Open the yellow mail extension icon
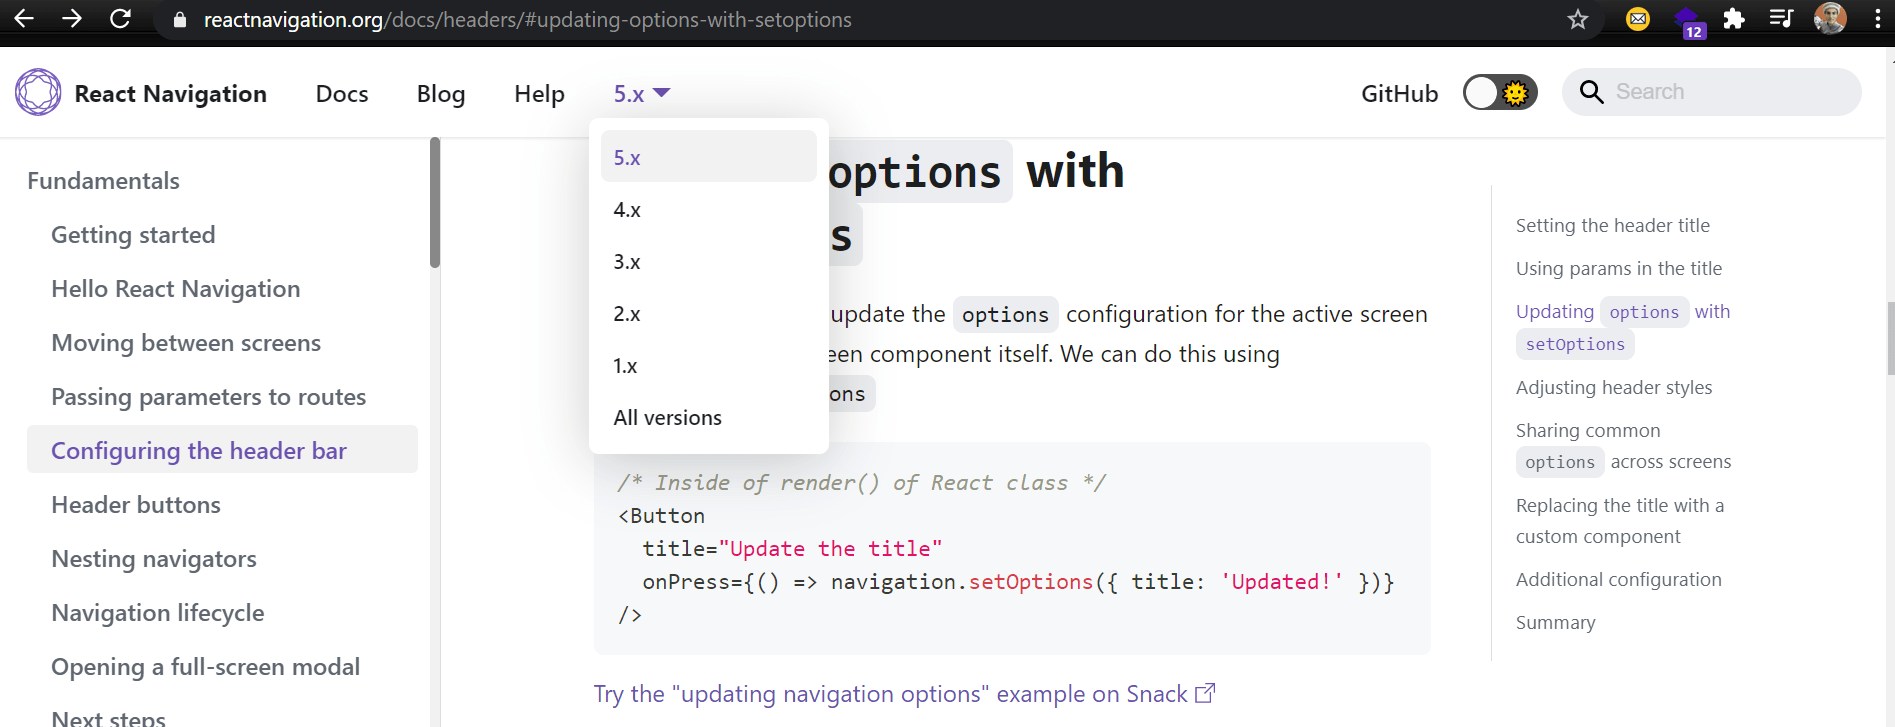 (1638, 19)
